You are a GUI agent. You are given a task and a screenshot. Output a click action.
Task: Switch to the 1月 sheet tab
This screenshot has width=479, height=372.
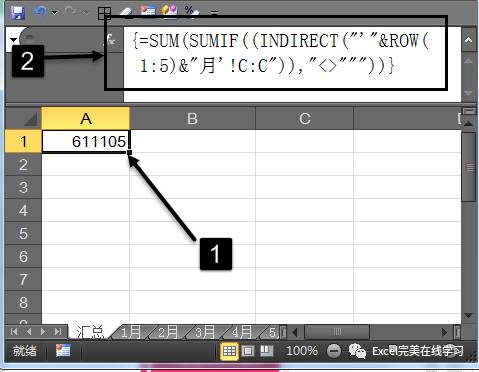[x=131, y=332]
